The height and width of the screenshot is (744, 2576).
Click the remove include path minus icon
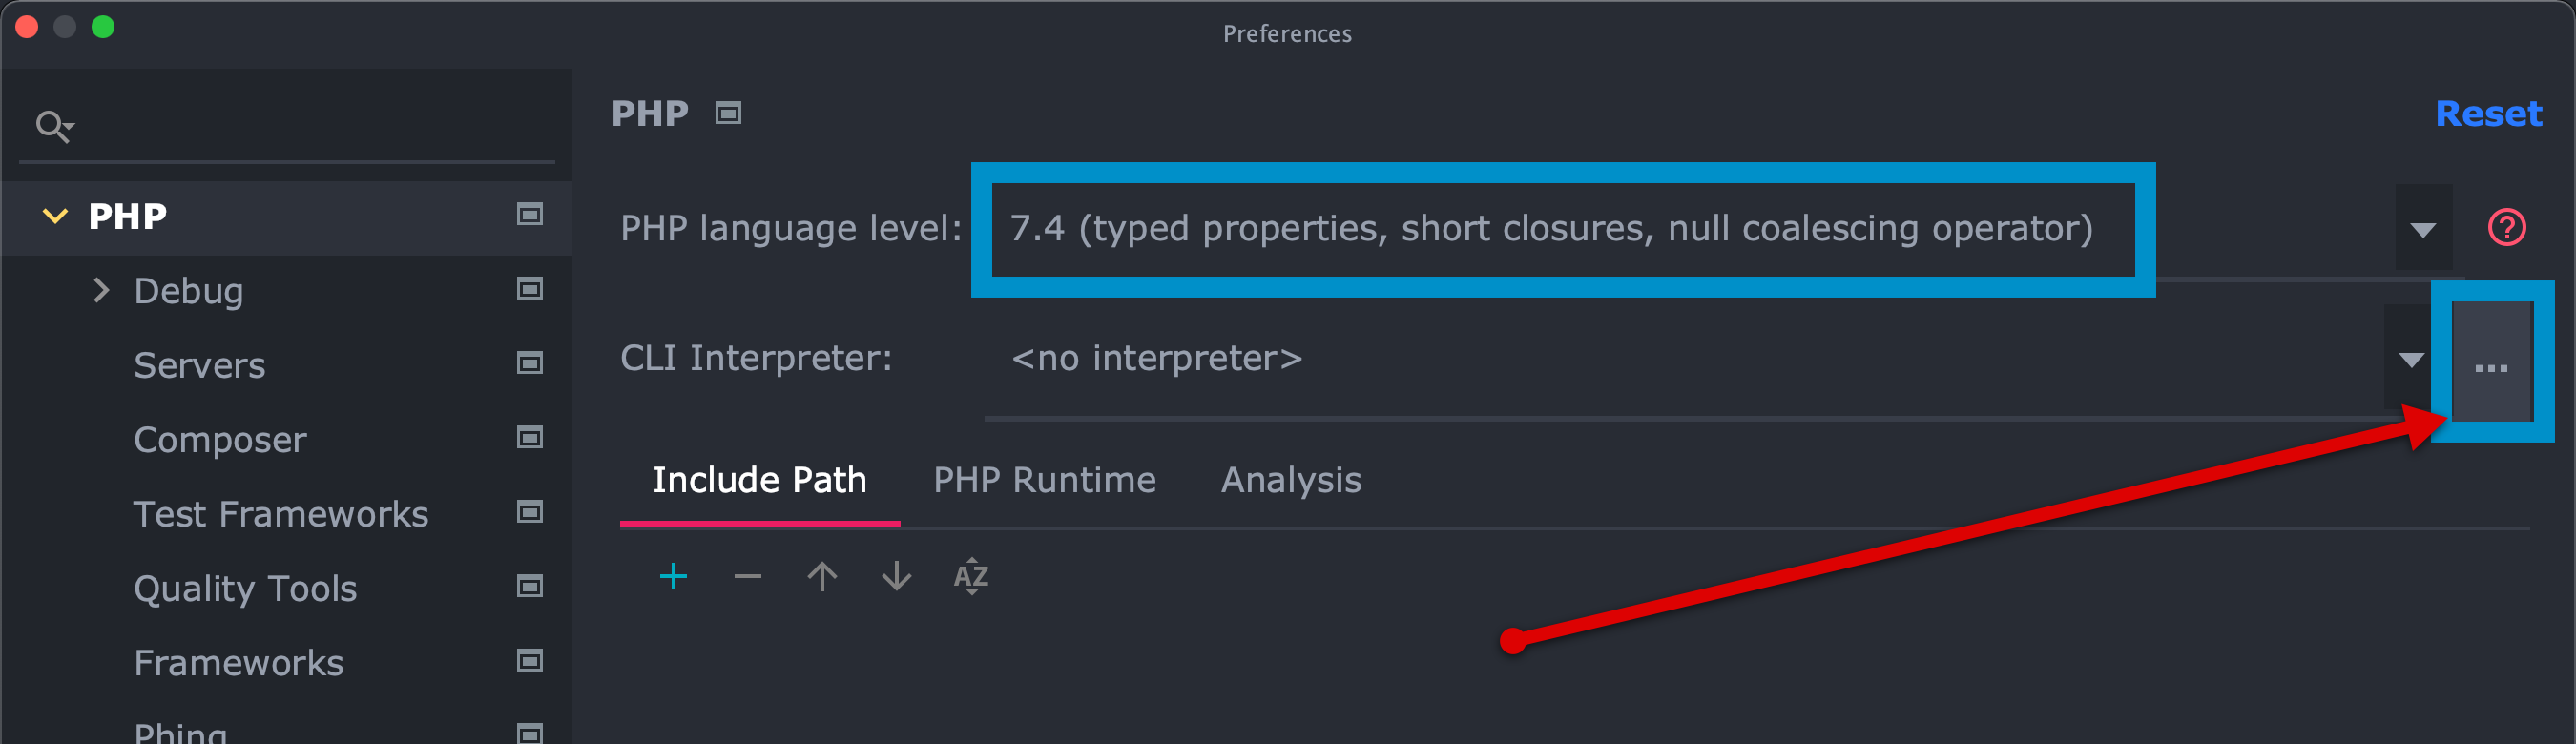(x=747, y=576)
